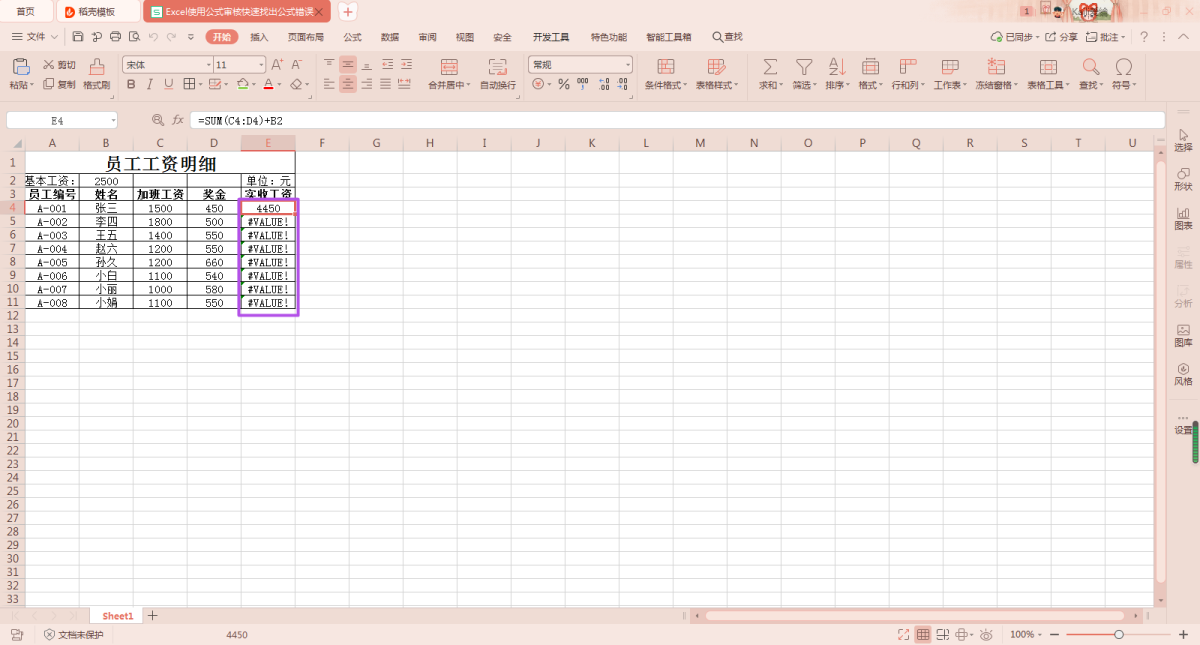Click the Format Painter (格式刷) icon
This screenshot has width=1200, height=645.
(x=96, y=67)
